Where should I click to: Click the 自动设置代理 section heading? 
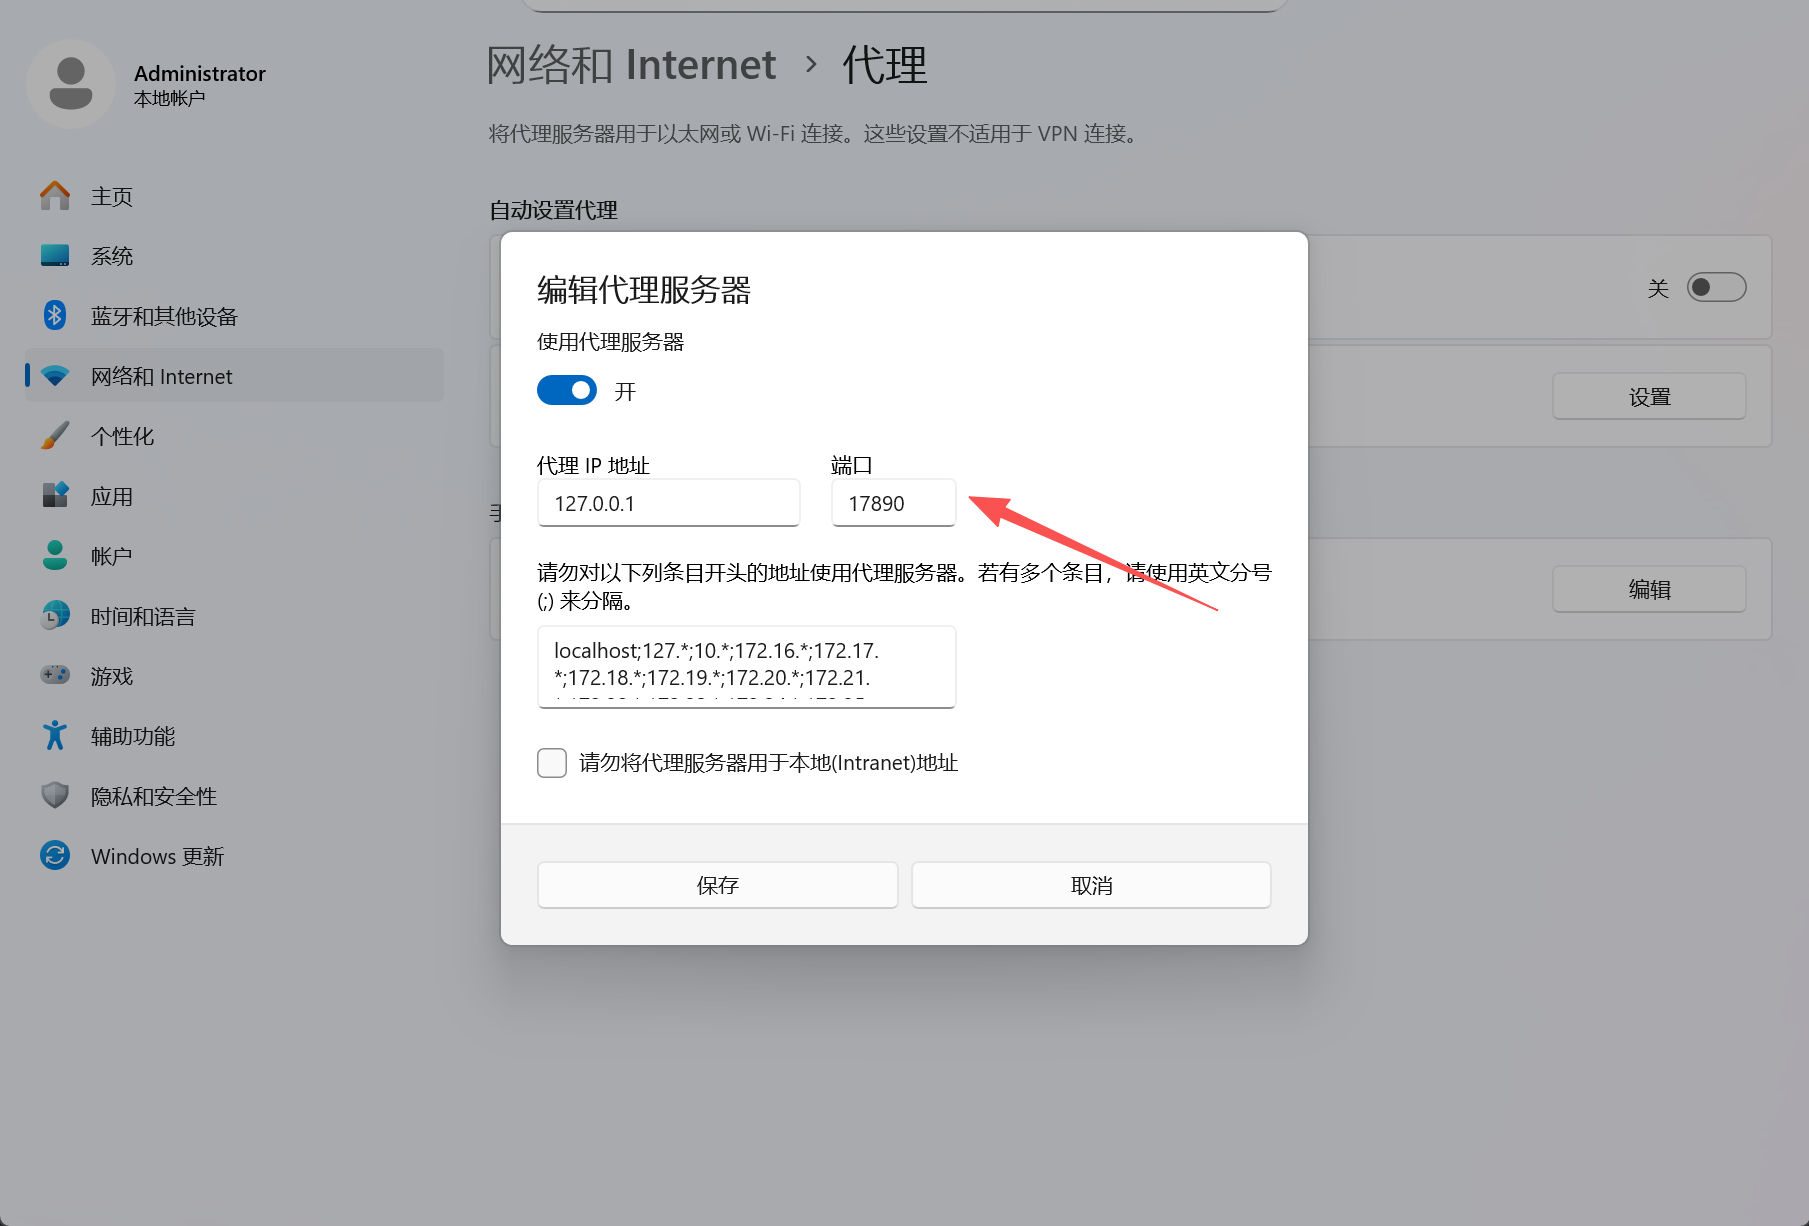point(553,210)
